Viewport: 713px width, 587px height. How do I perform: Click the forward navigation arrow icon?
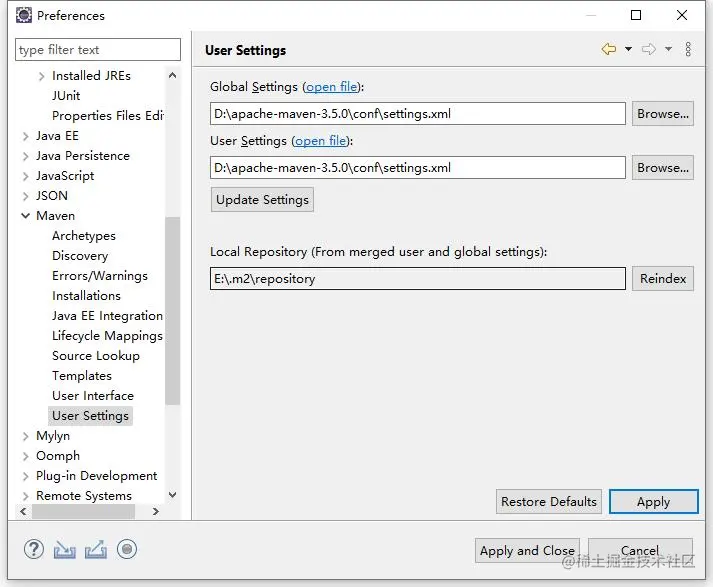pyautogui.click(x=649, y=49)
